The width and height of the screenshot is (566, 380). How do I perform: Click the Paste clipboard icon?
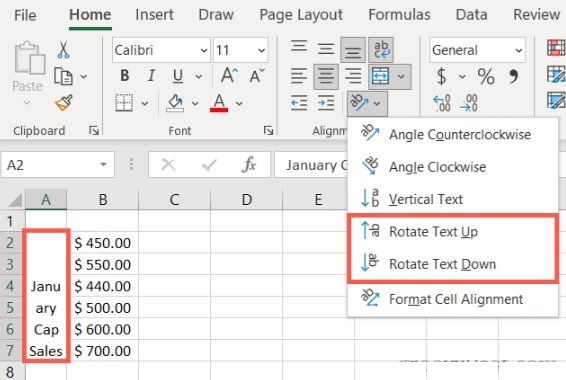pos(29,58)
